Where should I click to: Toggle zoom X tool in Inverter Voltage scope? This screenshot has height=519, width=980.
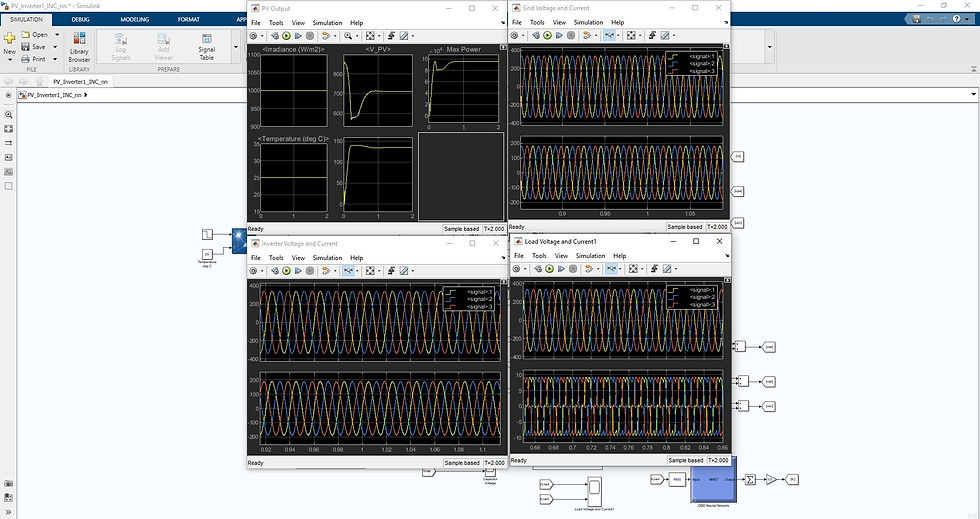[348, 271]
